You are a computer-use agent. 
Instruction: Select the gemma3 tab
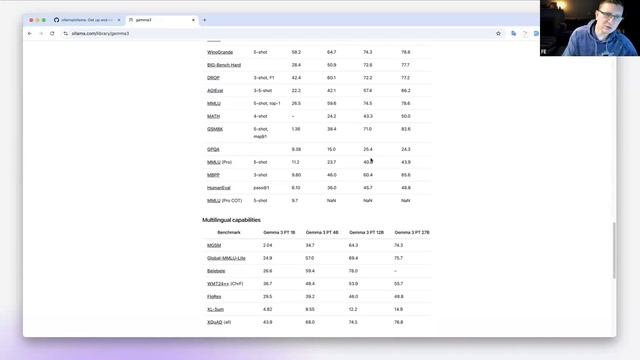pos(162,20)
